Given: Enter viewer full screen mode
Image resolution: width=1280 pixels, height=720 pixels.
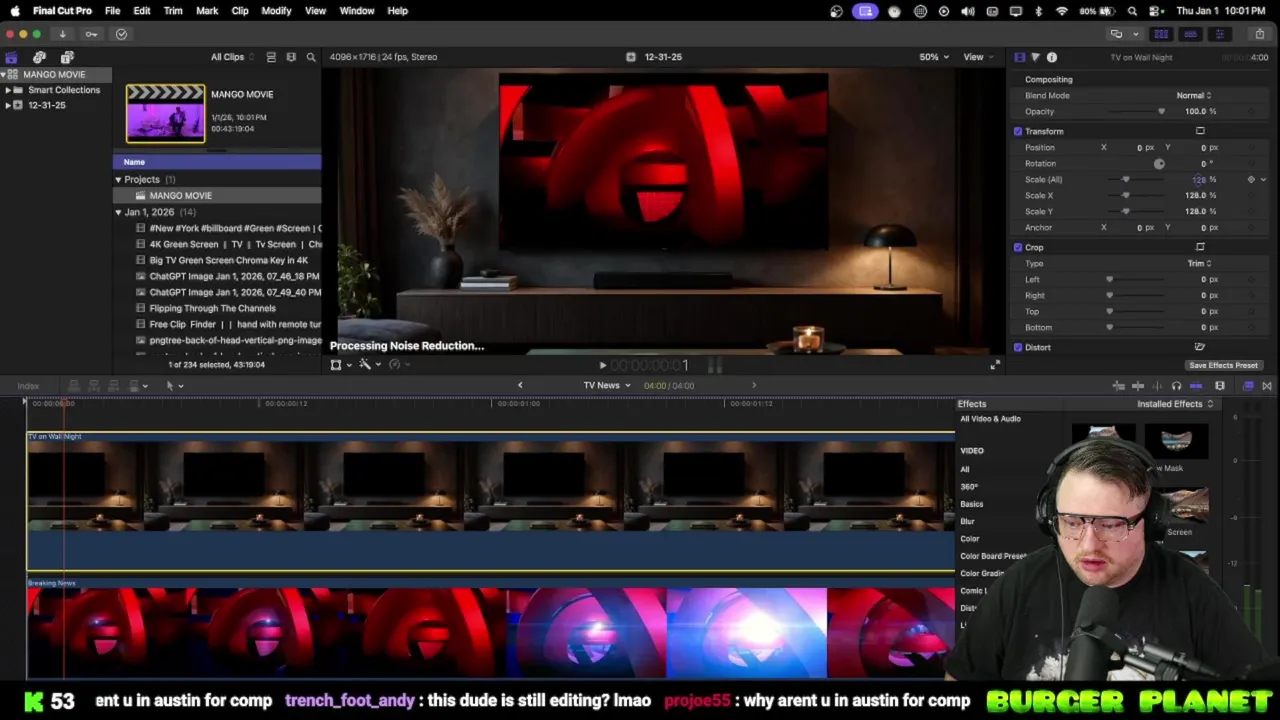Looking at the screenshot, I should [994, 365].
